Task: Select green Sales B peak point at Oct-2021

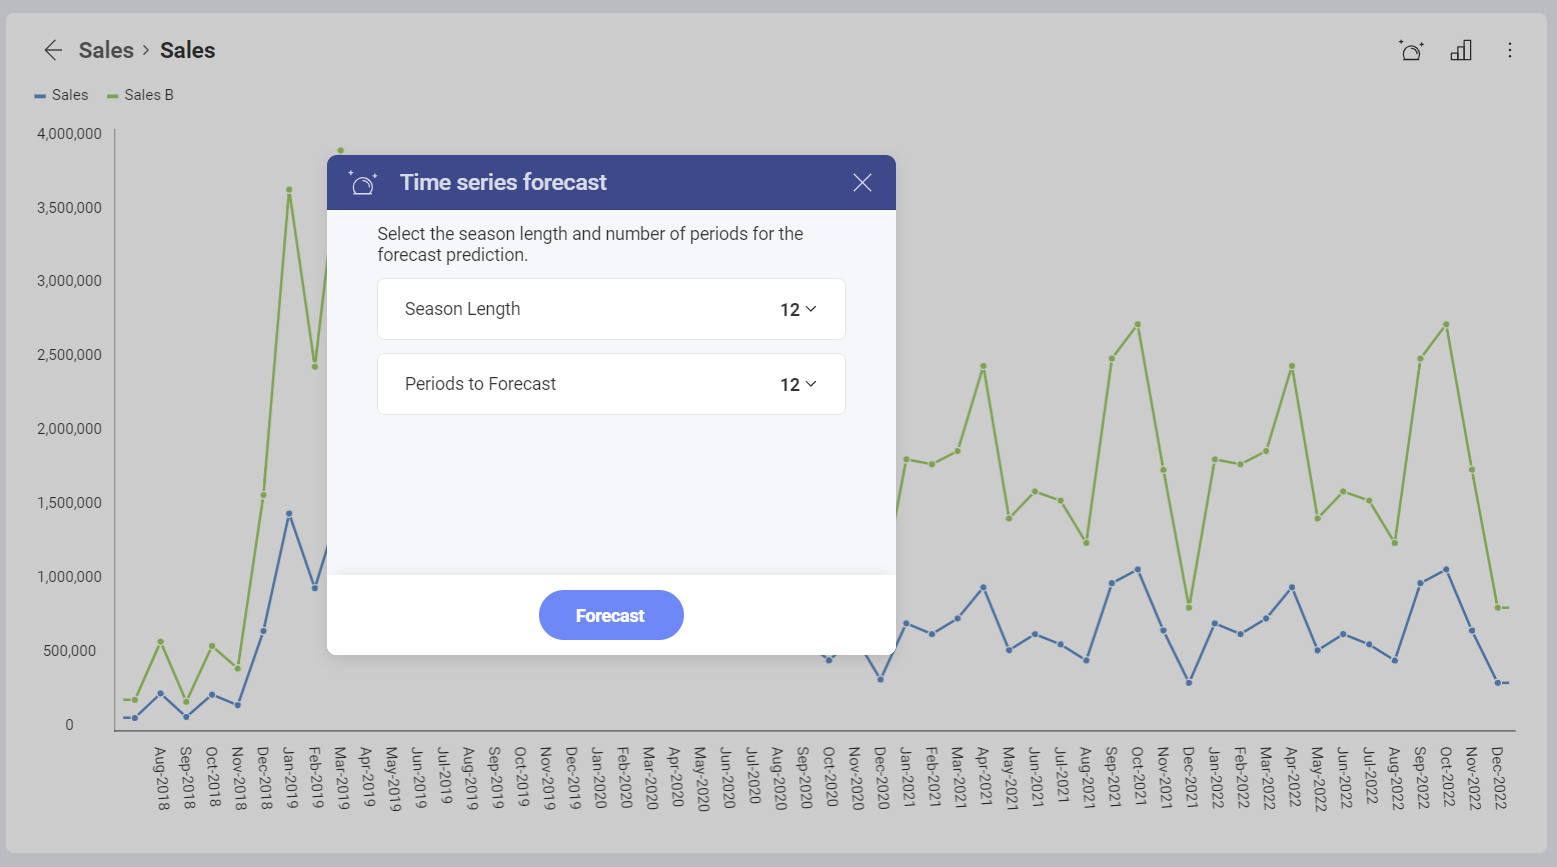Action: point(1138,324)
